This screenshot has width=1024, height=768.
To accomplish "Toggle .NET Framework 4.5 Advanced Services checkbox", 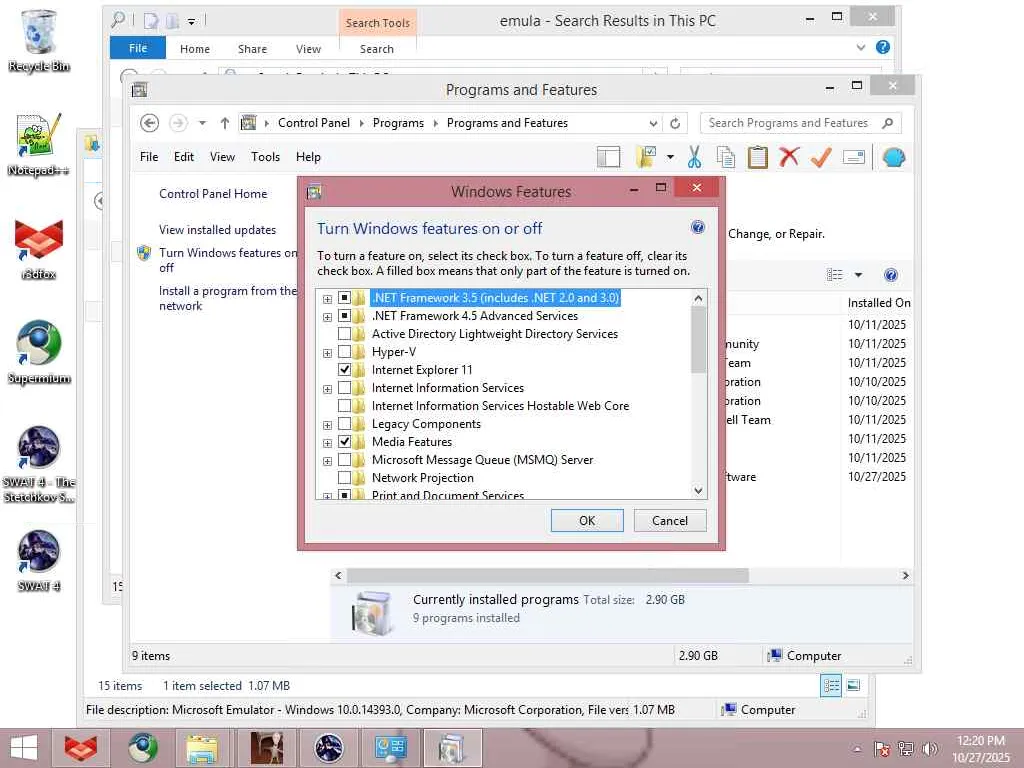I will point(344,316).
